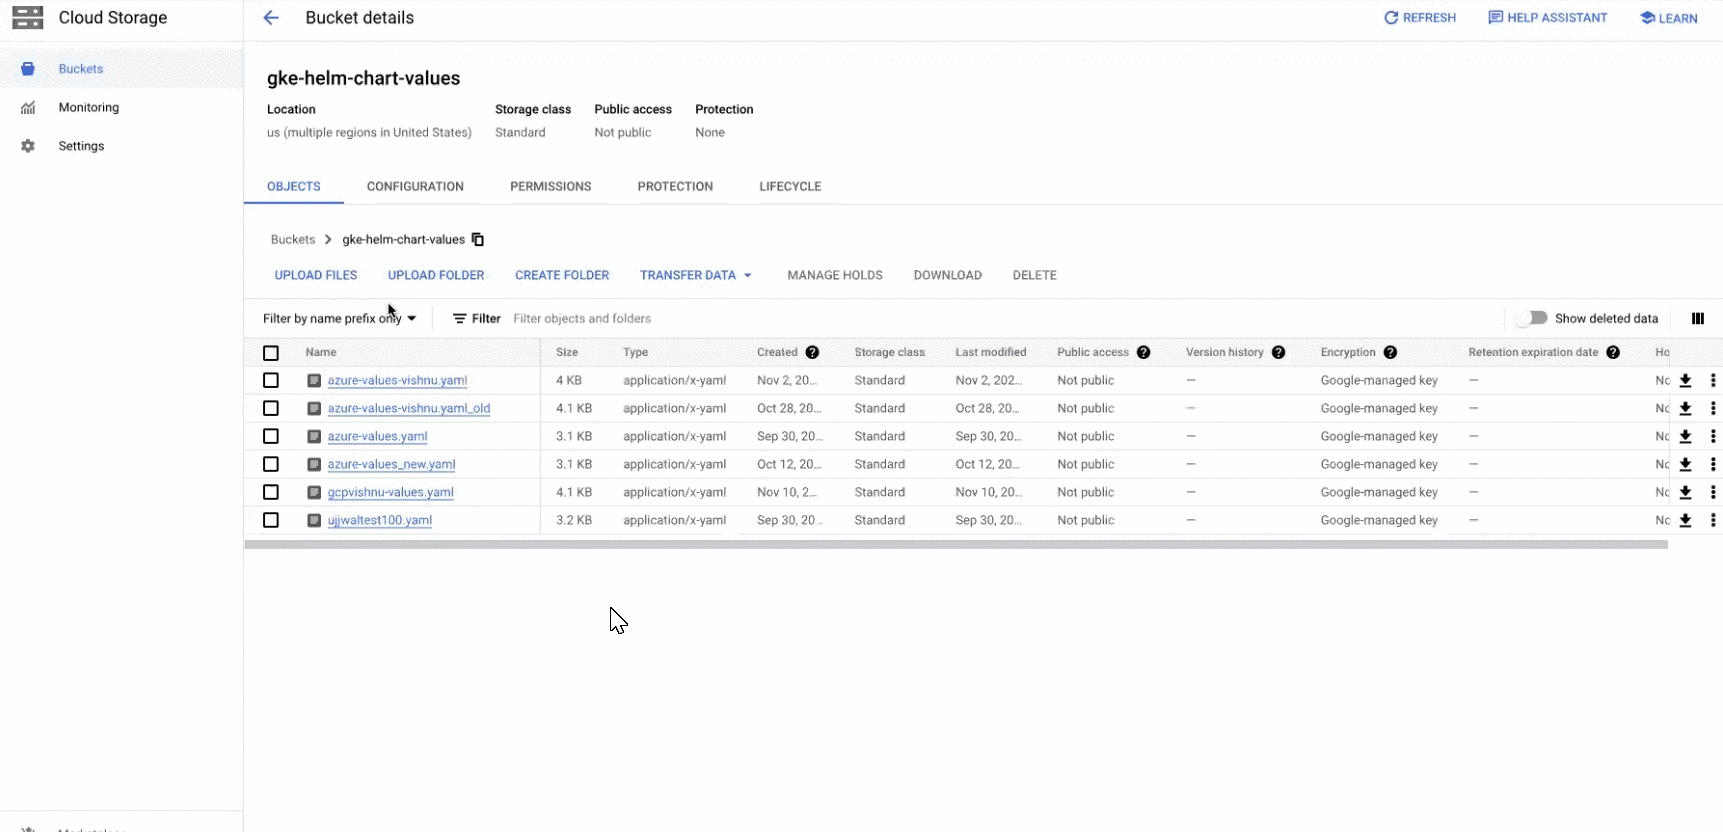Expand the Transfer Data dropdown menu
The image size is (1723, 832).
pyautogui.click(x=695, y=275)
